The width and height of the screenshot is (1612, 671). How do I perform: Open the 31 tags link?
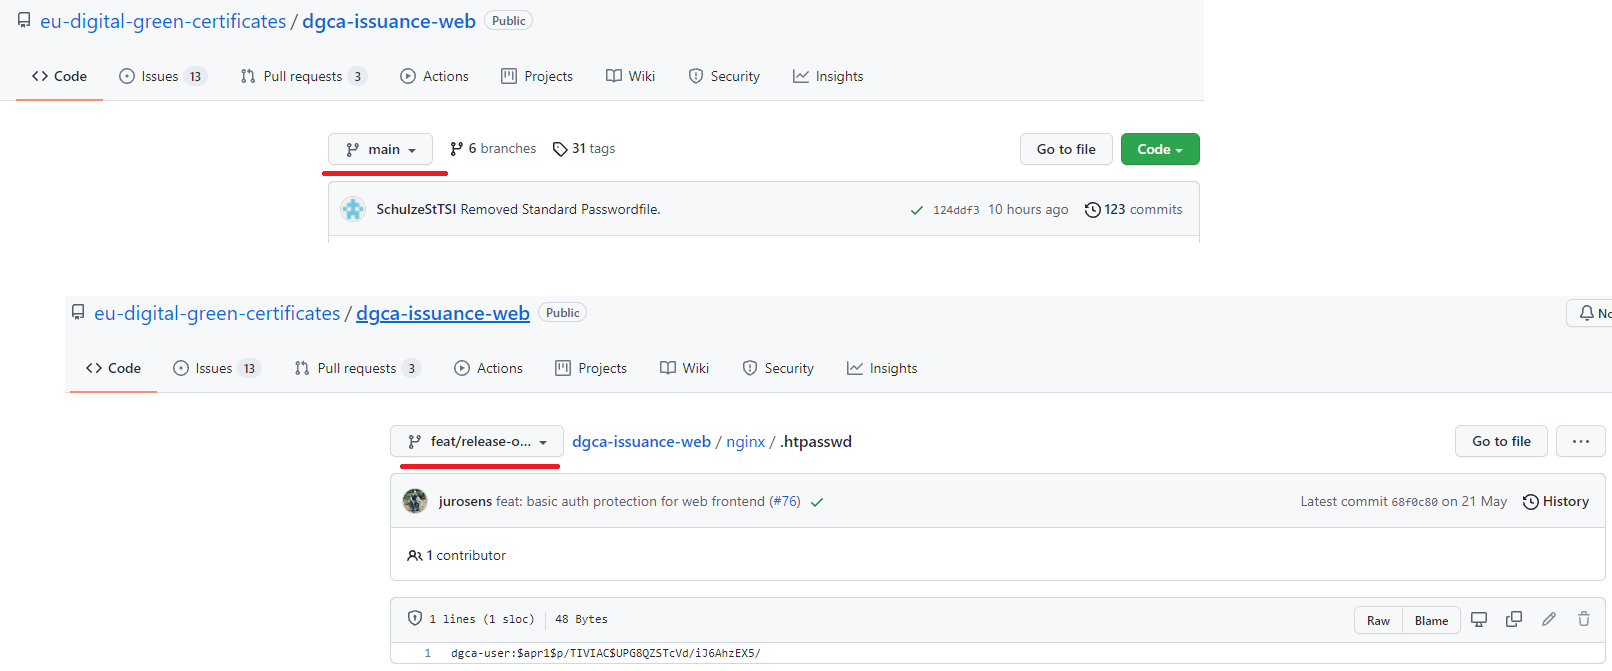[x=584, y=148]
